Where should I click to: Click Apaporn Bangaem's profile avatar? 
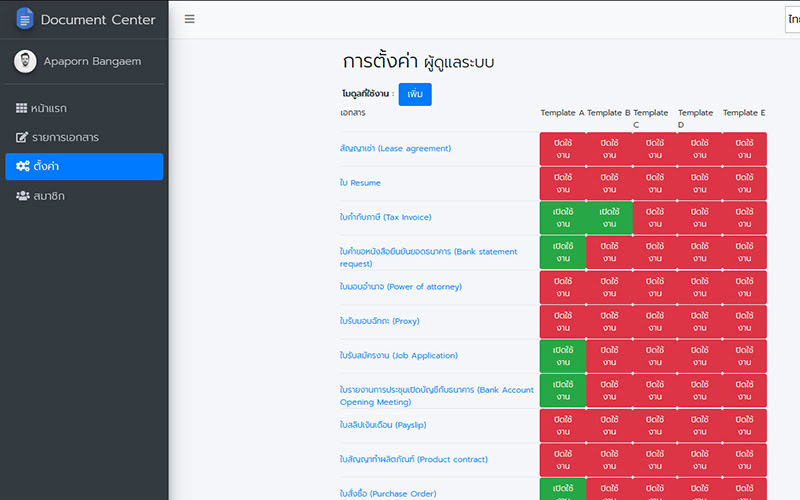[x=25, y=62]
